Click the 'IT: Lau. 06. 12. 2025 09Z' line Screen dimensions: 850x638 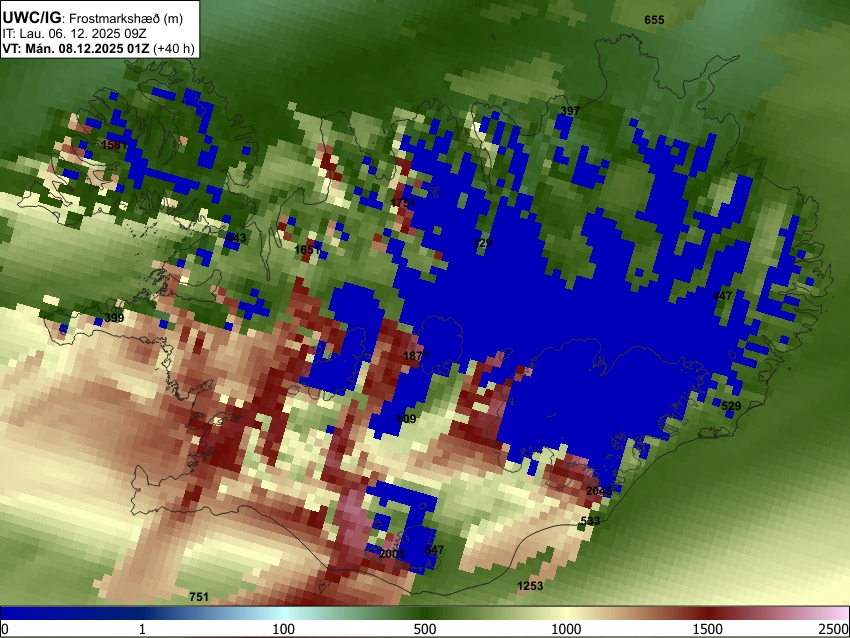[74, 34]
